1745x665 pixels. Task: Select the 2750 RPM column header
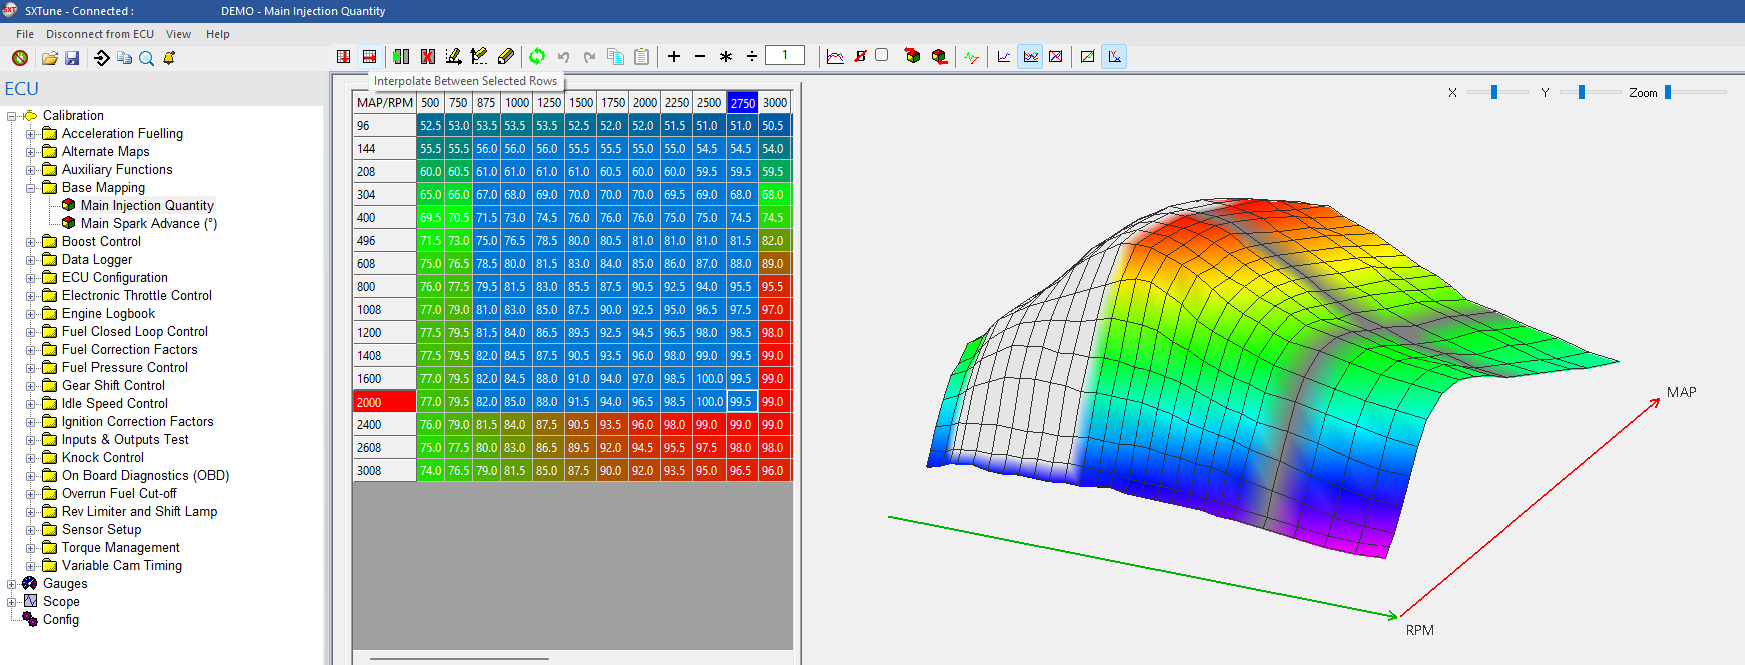[742, 103]
